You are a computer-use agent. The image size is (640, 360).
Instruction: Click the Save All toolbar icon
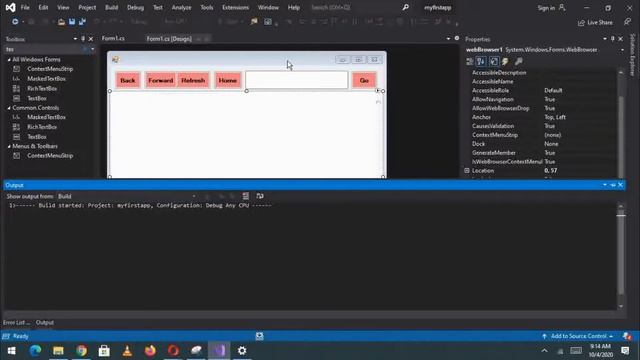[x=82, y=22]
